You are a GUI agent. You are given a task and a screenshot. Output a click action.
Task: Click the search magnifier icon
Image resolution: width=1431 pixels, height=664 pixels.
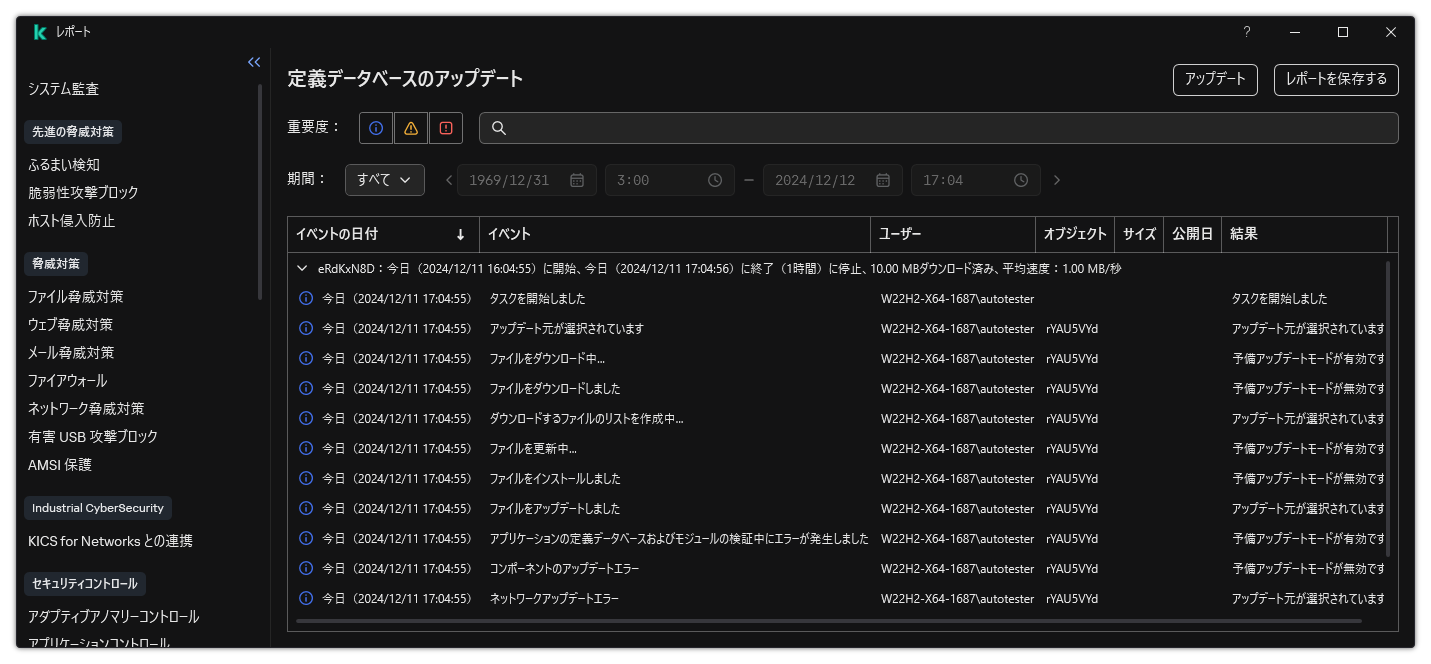click(498, 127)
